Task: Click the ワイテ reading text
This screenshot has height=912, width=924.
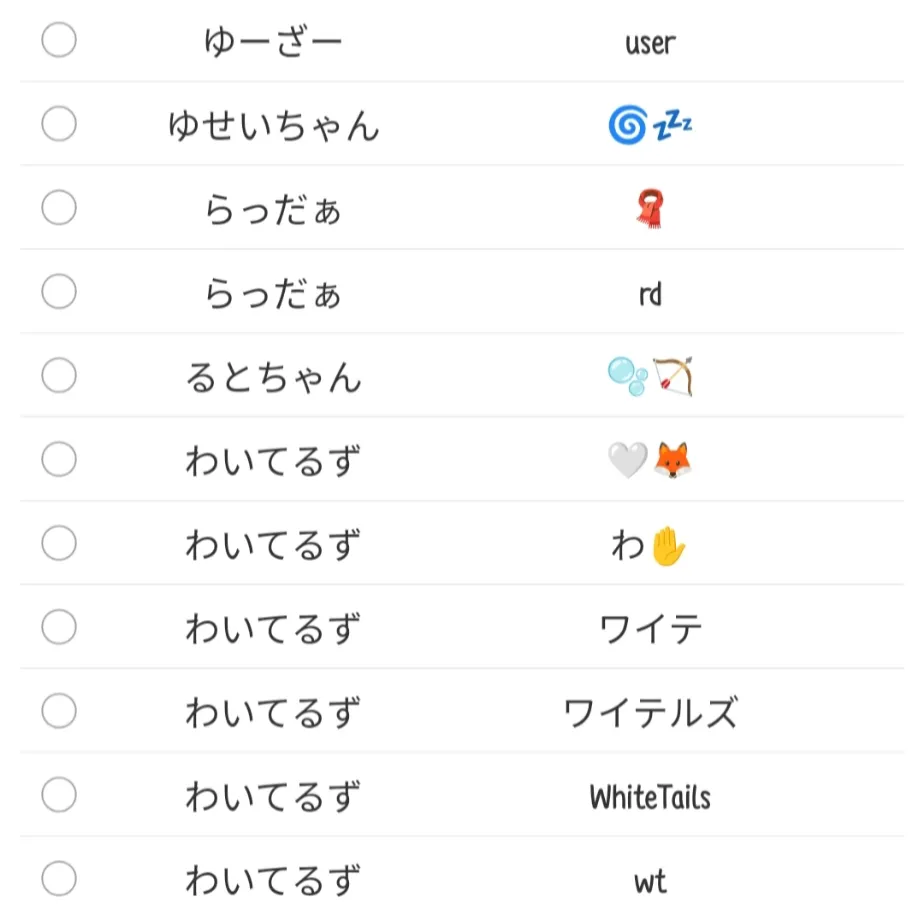Action: pos(650,630)
